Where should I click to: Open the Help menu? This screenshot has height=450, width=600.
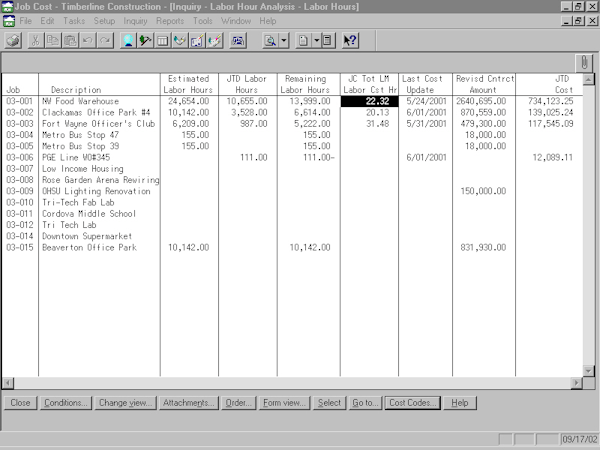click(268, 21)
